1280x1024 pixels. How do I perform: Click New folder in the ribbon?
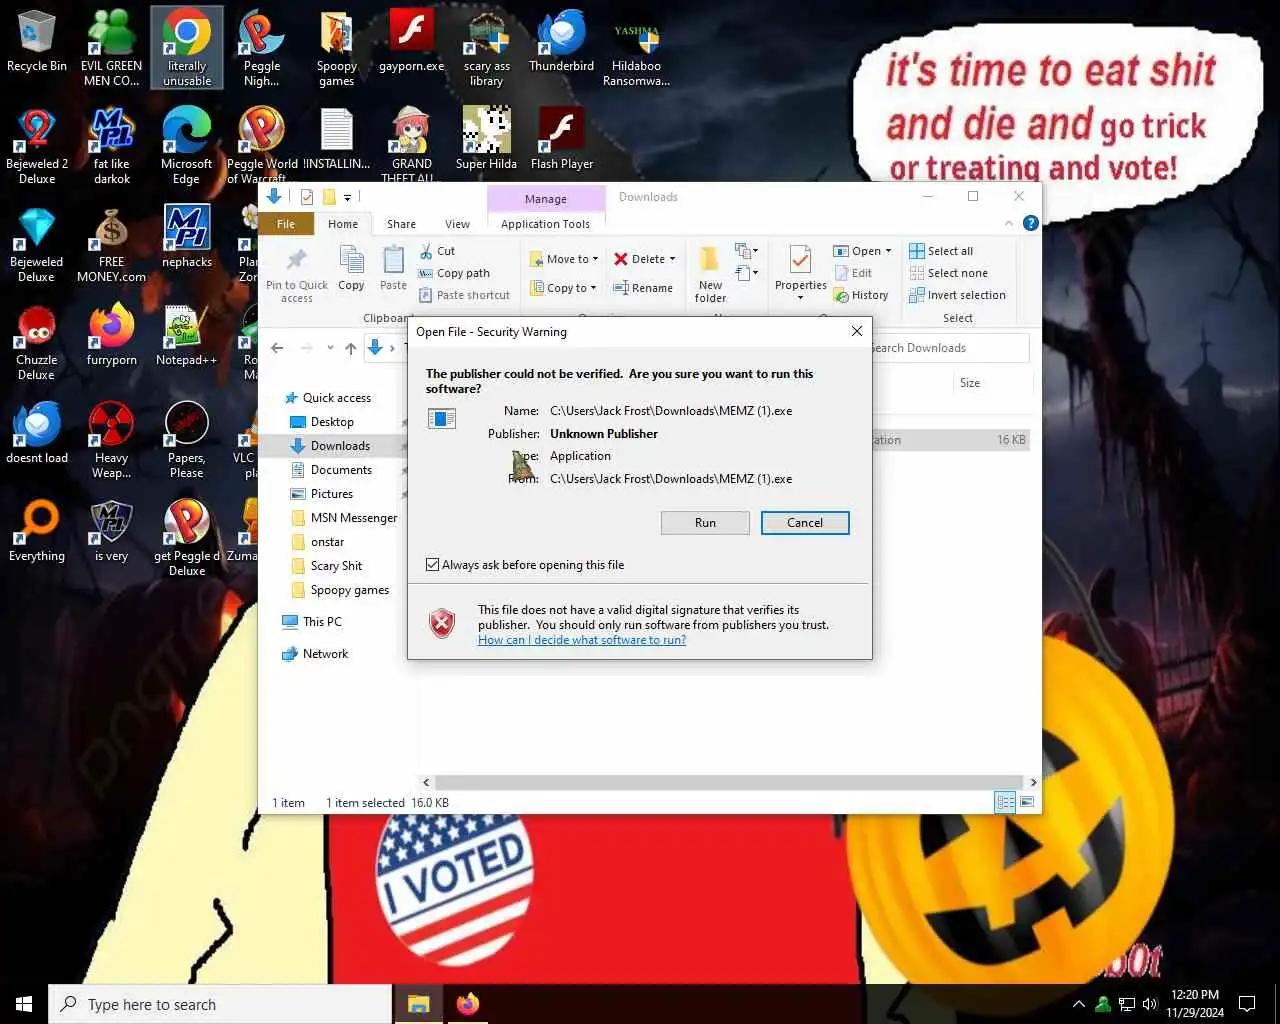pos(710,272)
